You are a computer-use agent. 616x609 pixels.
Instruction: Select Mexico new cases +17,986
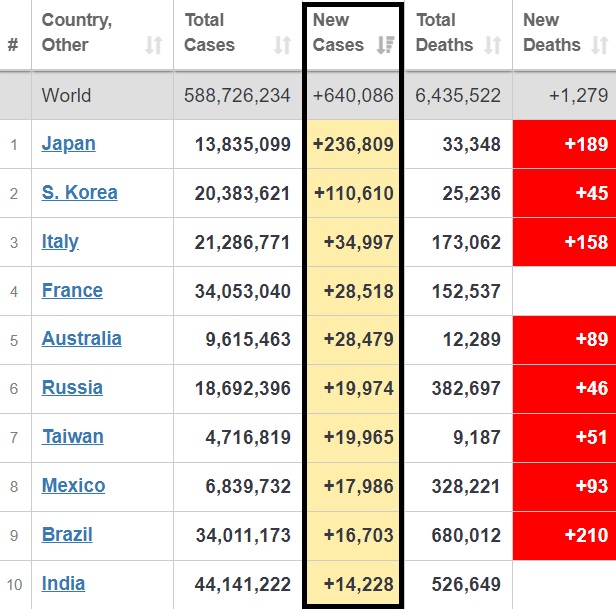pyautogui.click(x=359, y=486)
